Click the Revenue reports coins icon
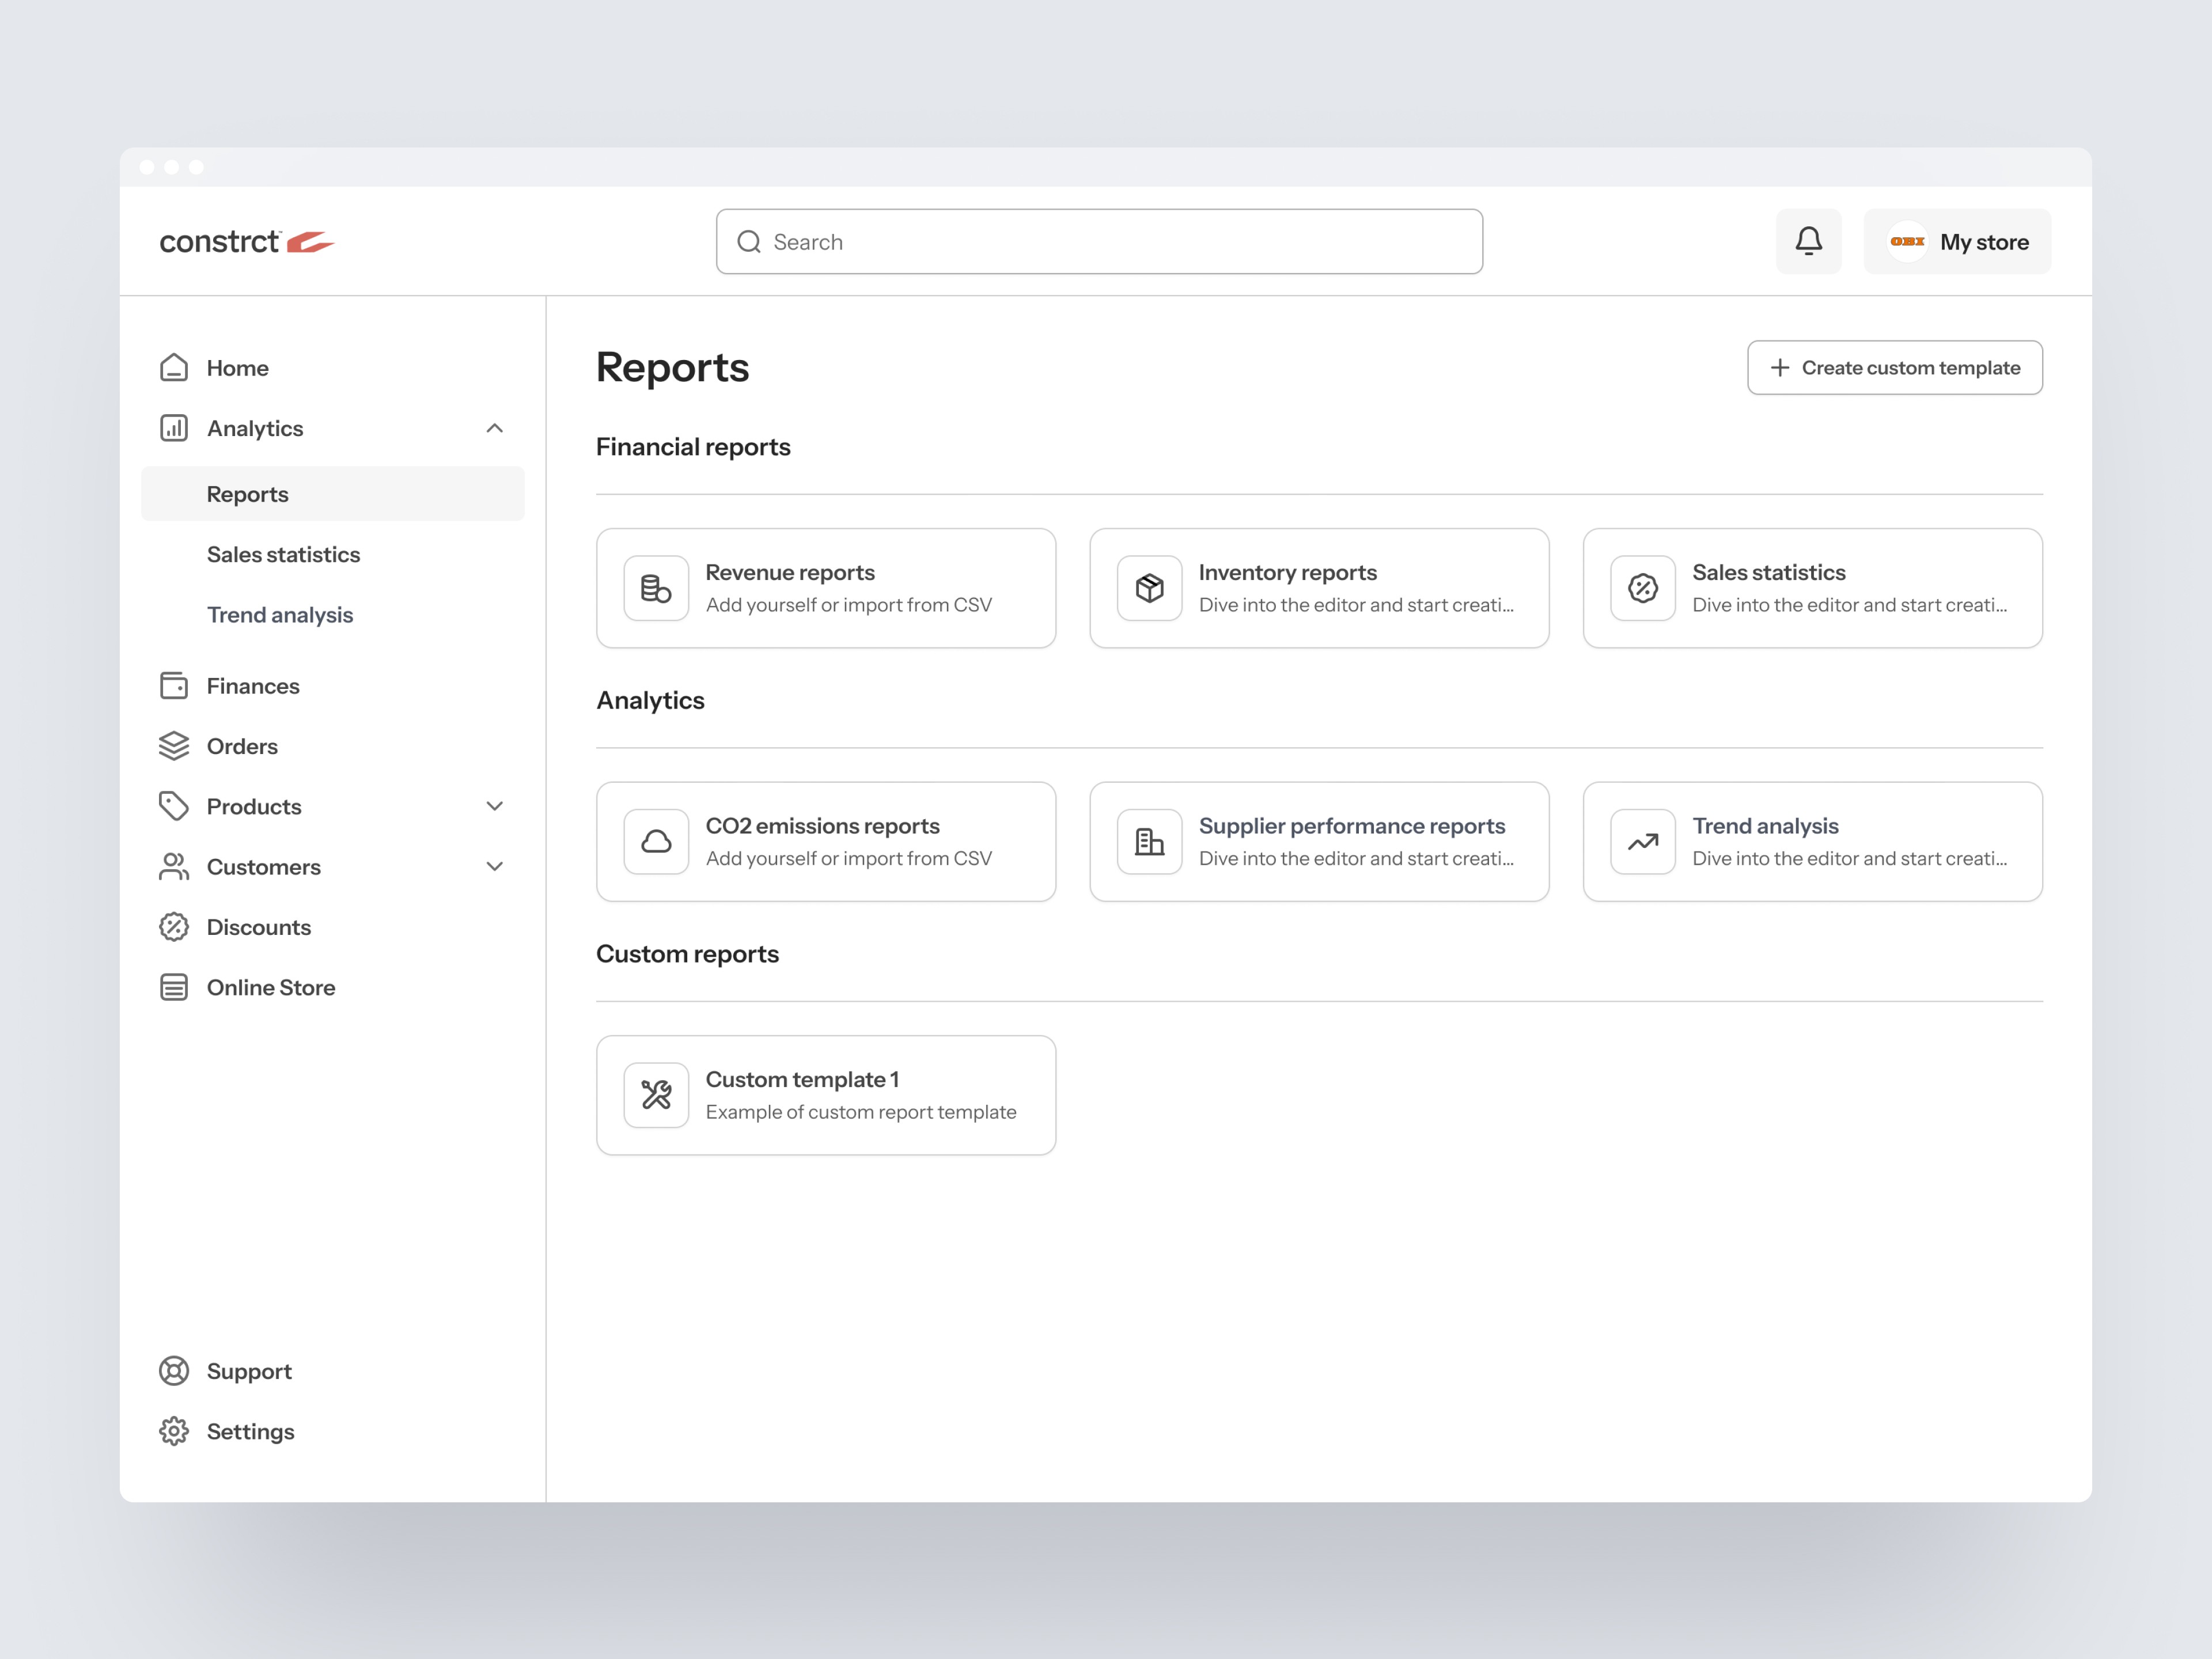Image resolution: width=2212 pixels, height=1659 pixels. pyautogui.click(x=656, y=588)
